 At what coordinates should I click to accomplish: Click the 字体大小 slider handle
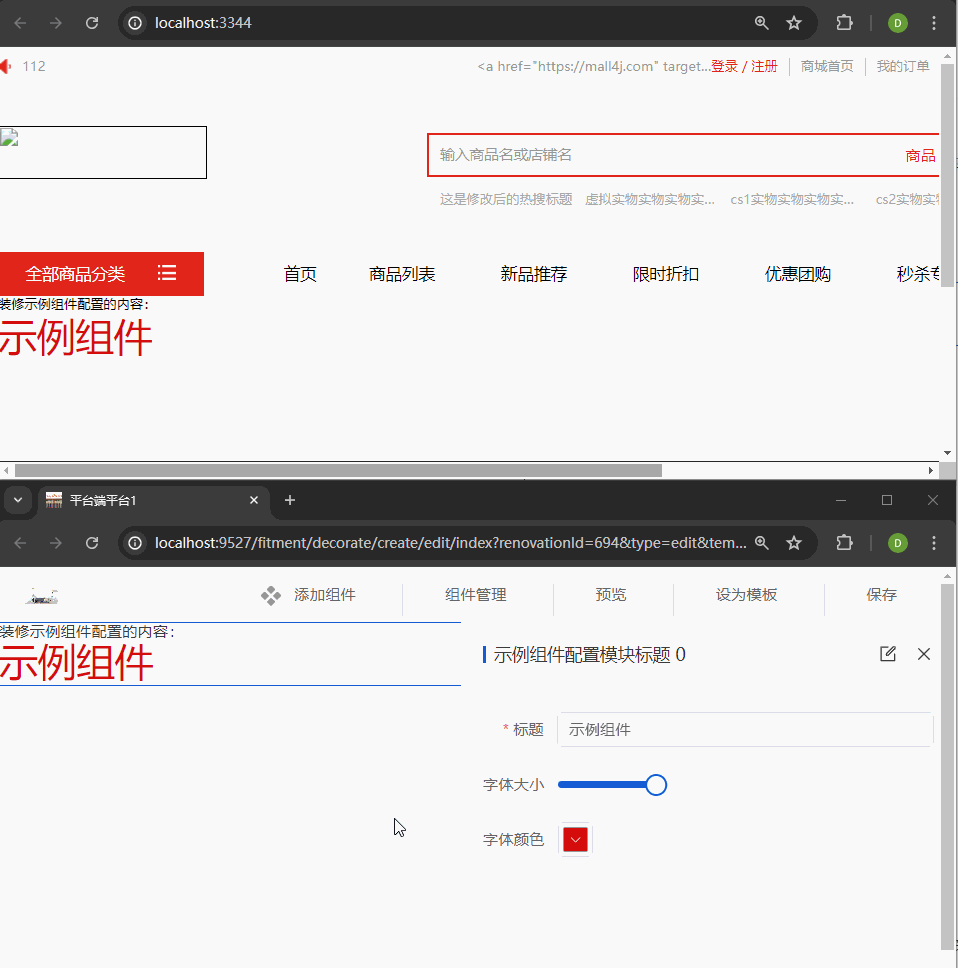[655, 784]
